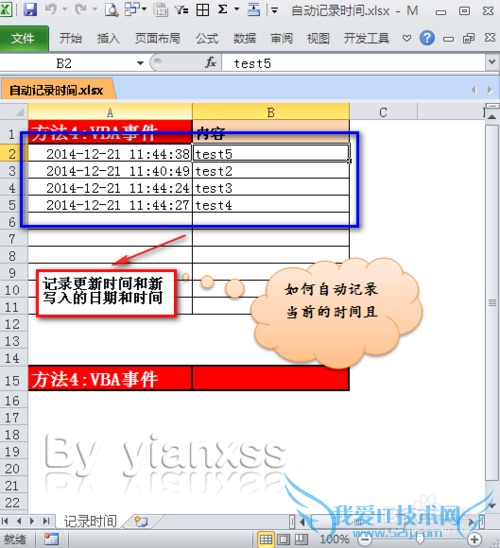Screen dimensions: 500x548
Task: Redo the last undone action
Action: click(81, 10)
